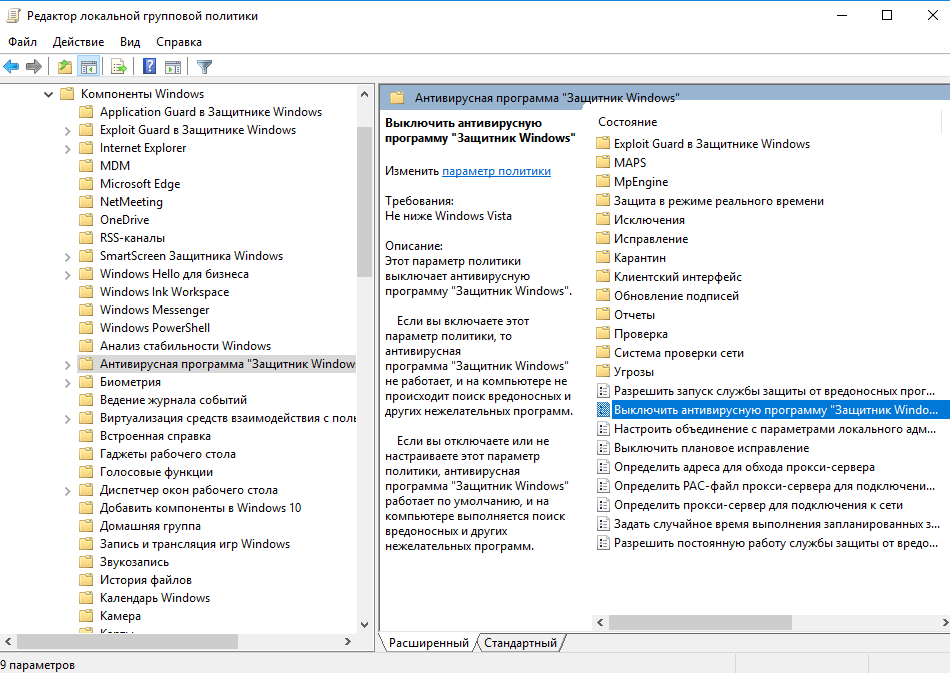Click the right pane horizontal scrollbar thumb
This screenshot has width=950, height=673.
click(x=700, y=622)
